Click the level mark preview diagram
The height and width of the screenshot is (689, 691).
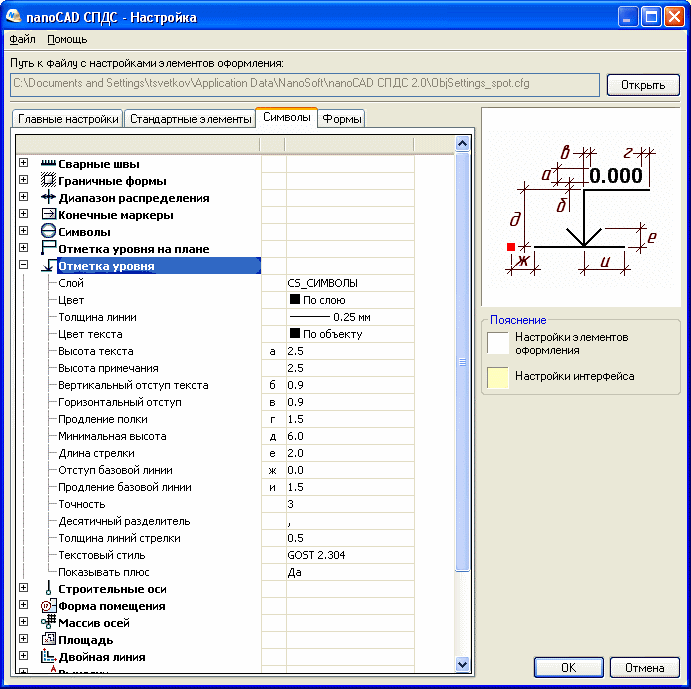[x=581, y=209]
